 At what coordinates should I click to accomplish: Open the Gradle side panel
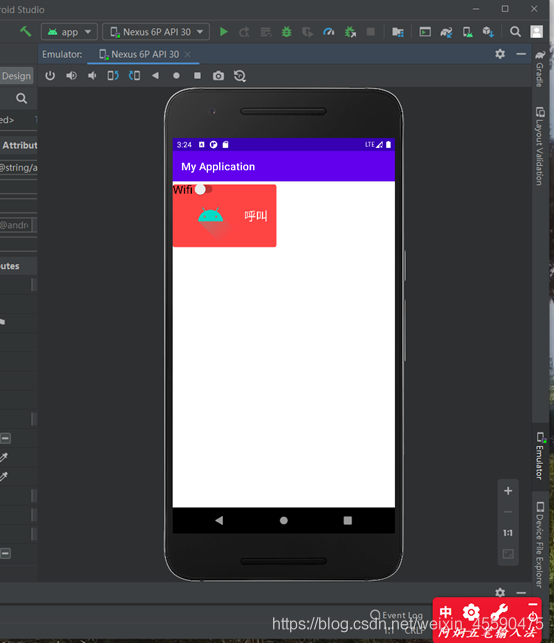point(540,69)
